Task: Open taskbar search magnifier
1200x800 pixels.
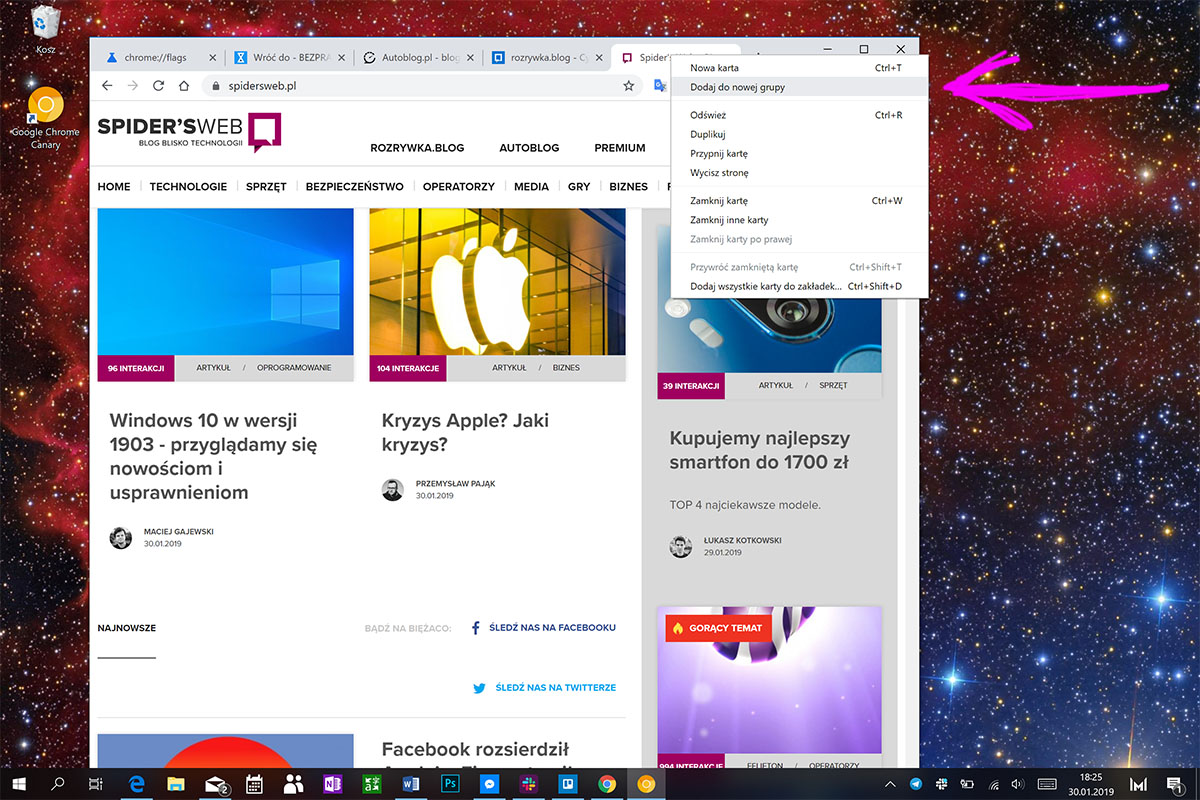Action: click(x=57, y=784)
